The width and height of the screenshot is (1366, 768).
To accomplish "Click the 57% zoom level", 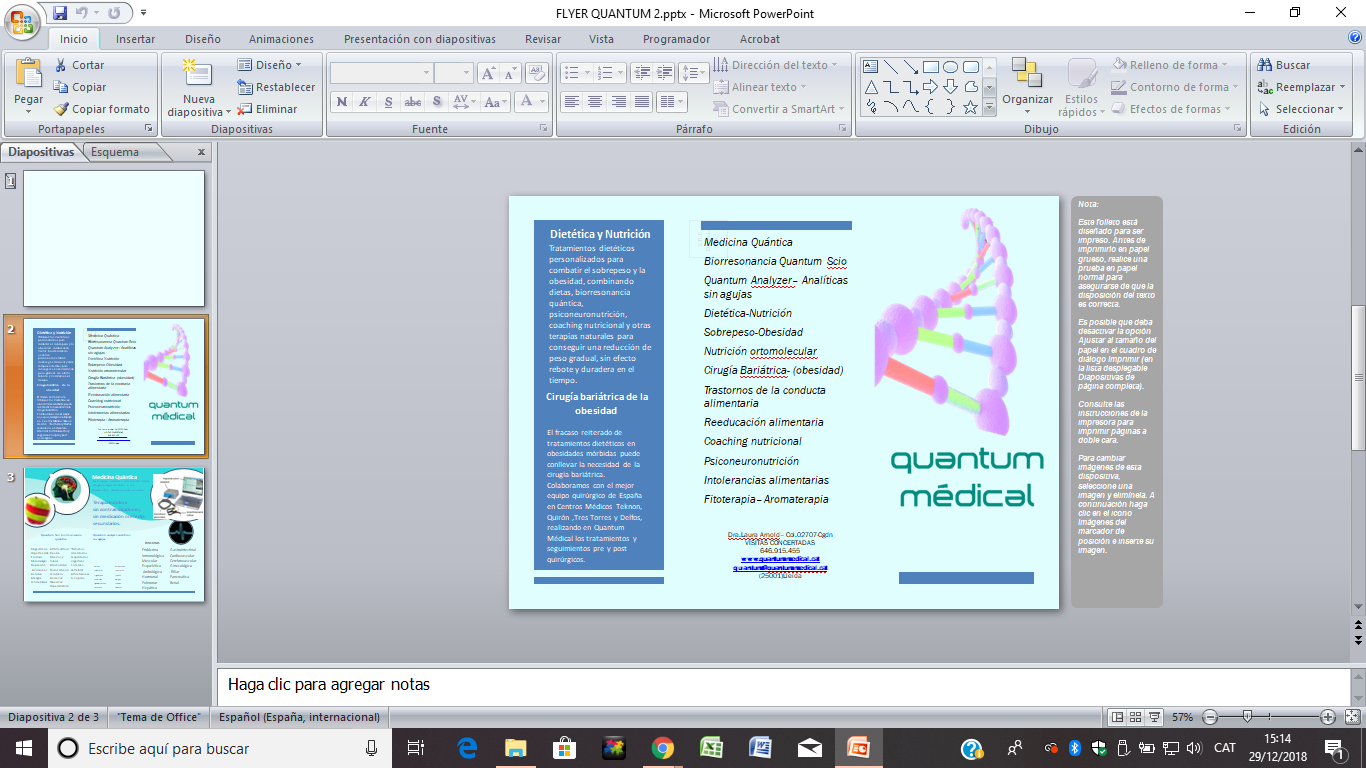I will [1183, 717].
